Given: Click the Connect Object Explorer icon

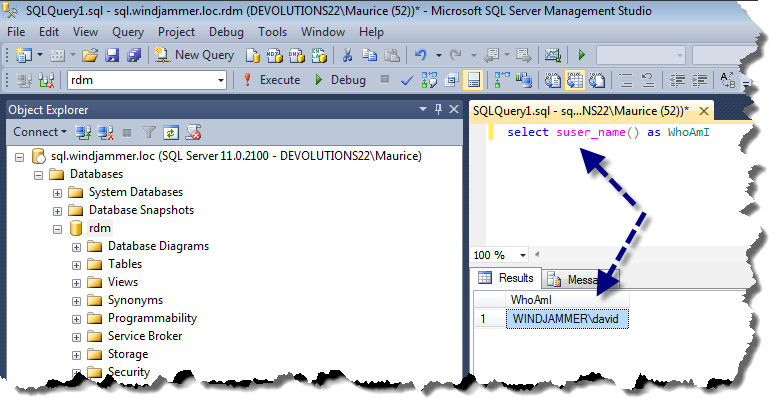Looking at the screenshot, I should point(83,132).
